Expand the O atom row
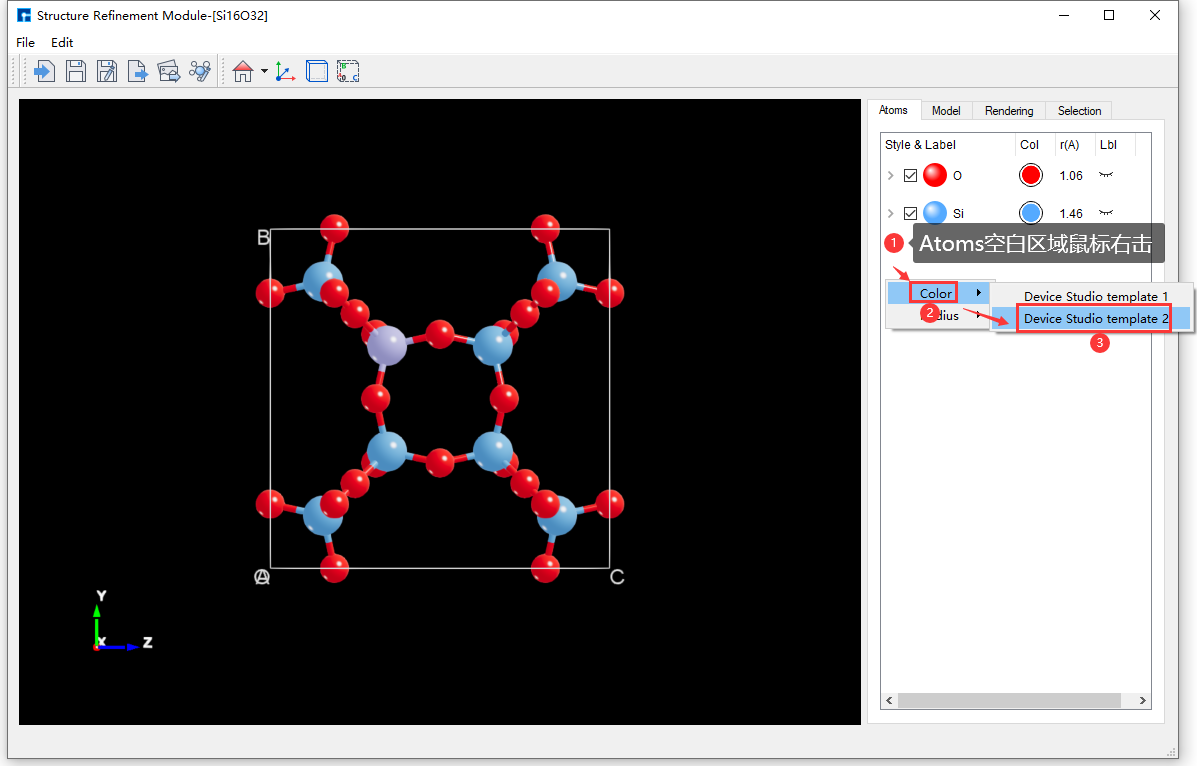This screenshot has width=1197, height=766. 890,176
